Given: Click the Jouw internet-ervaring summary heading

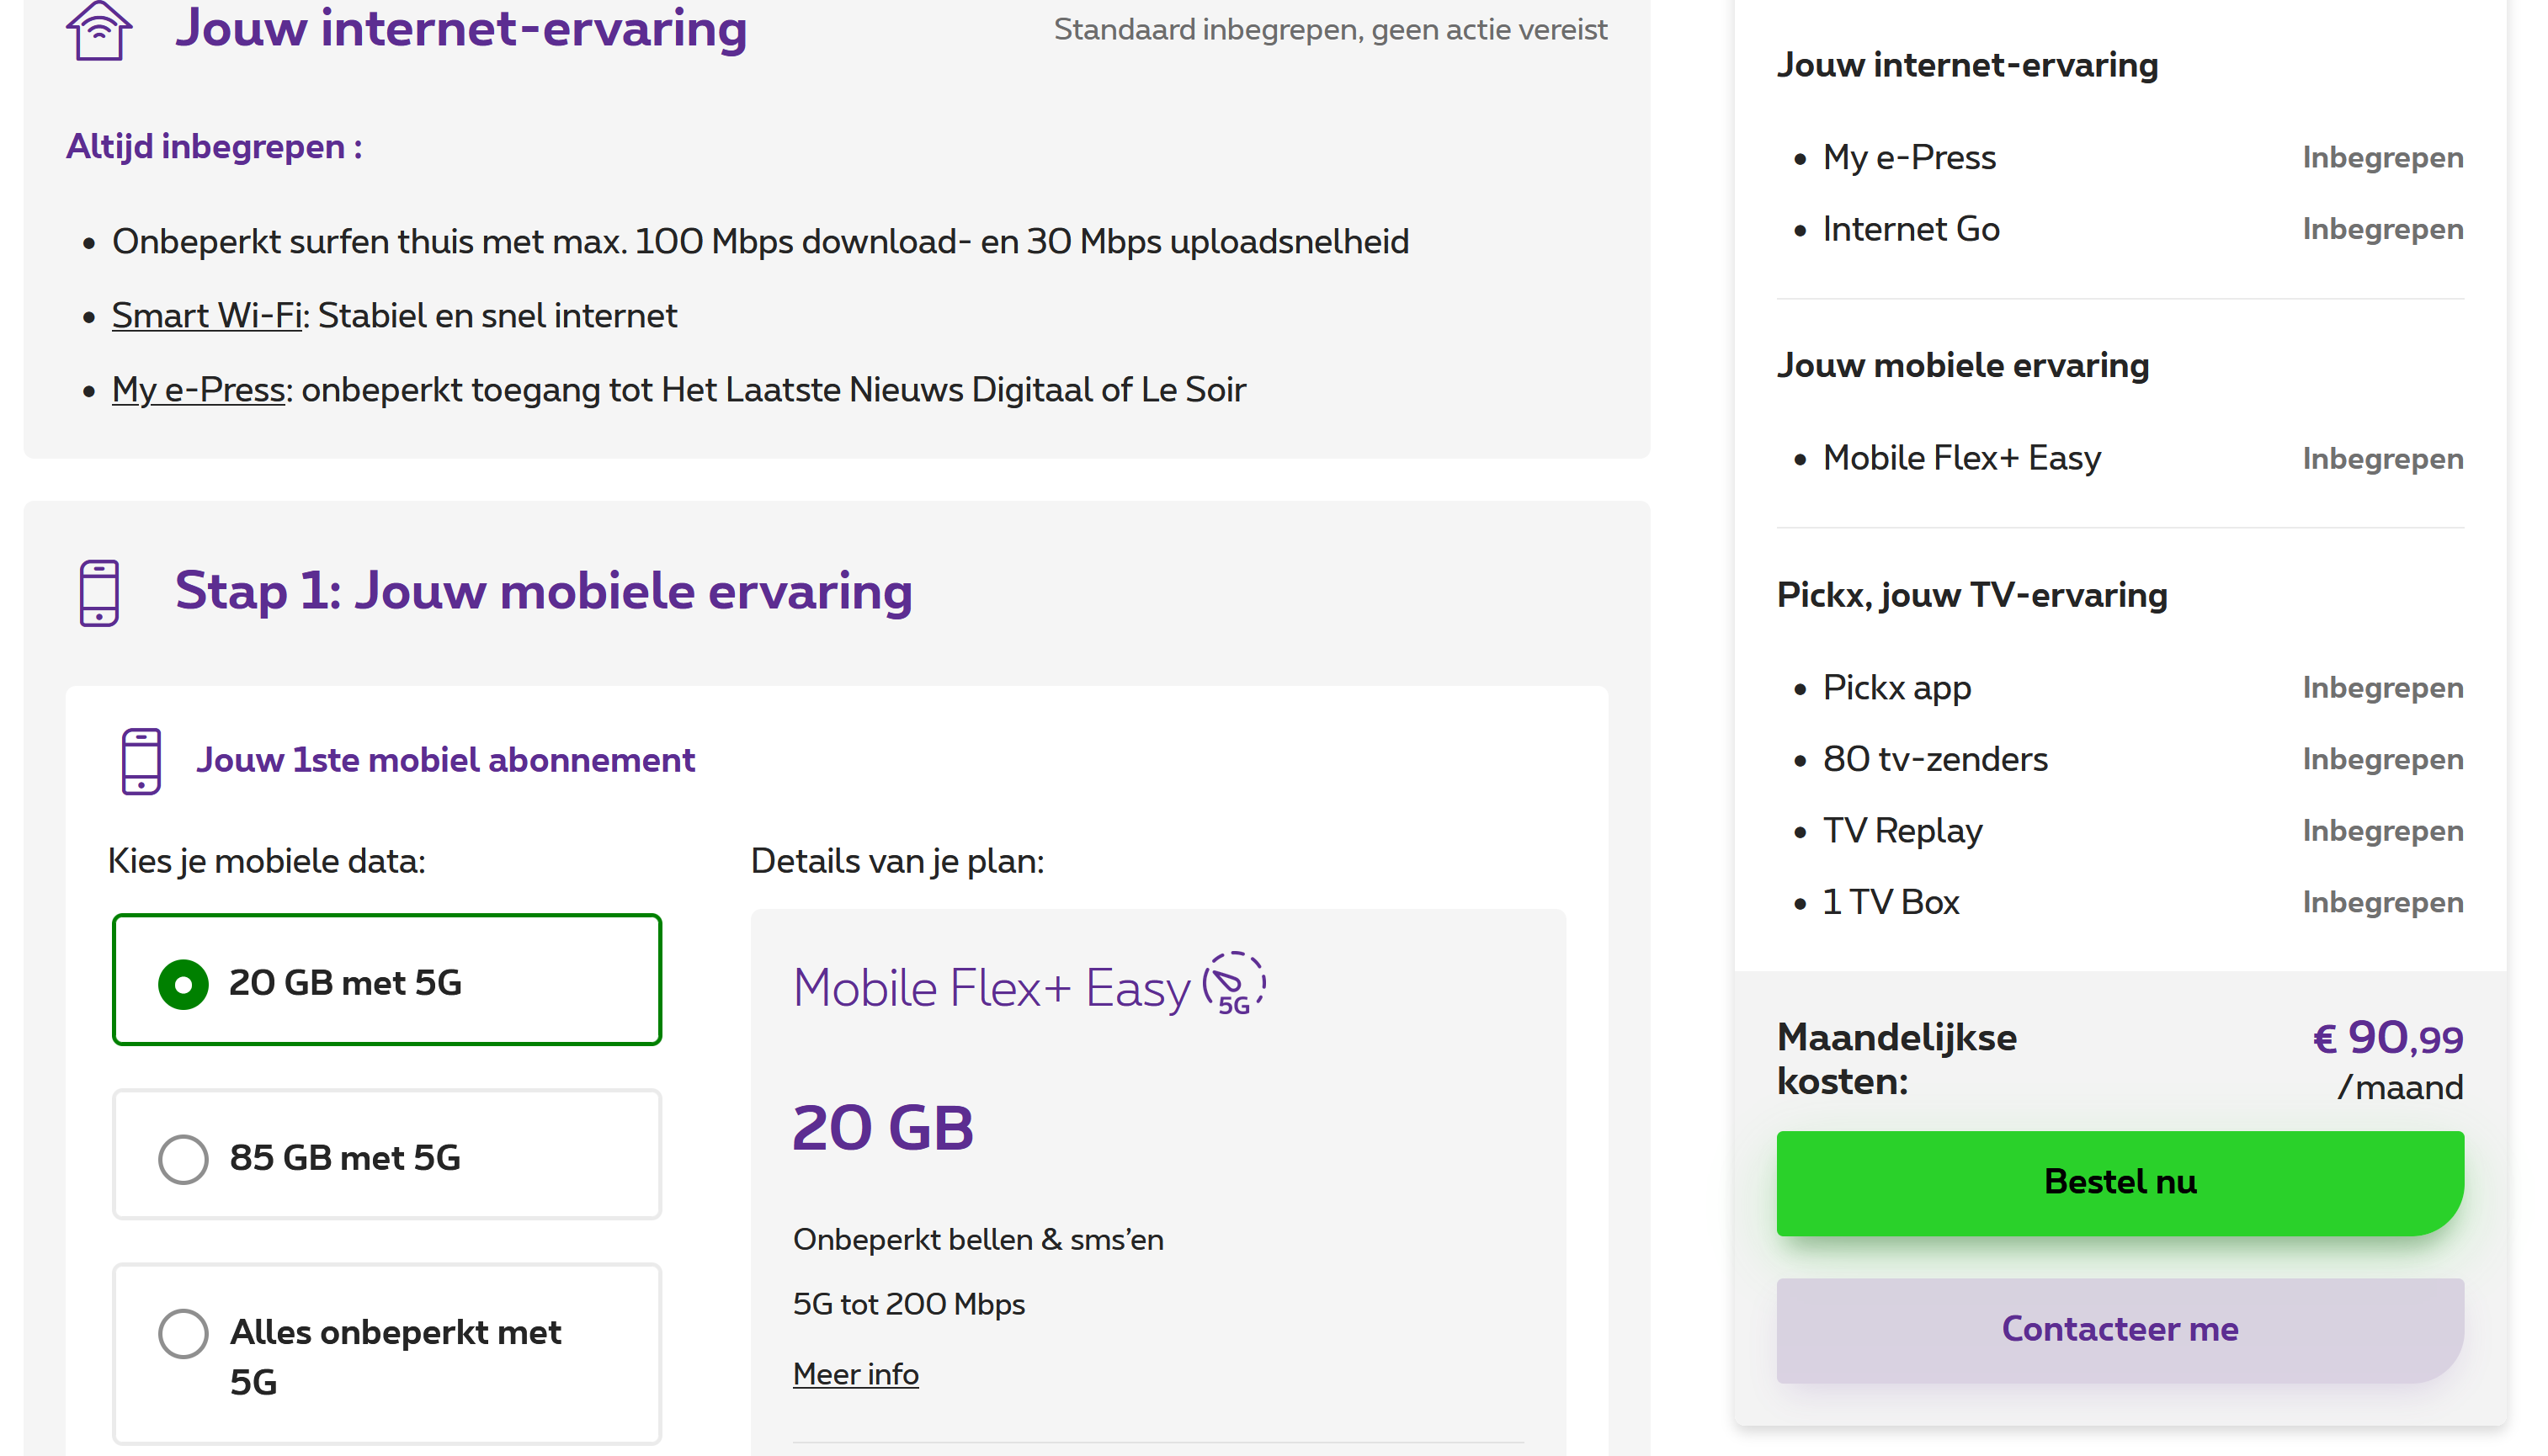Looking at the screenshot, I should click(1967, 65).
